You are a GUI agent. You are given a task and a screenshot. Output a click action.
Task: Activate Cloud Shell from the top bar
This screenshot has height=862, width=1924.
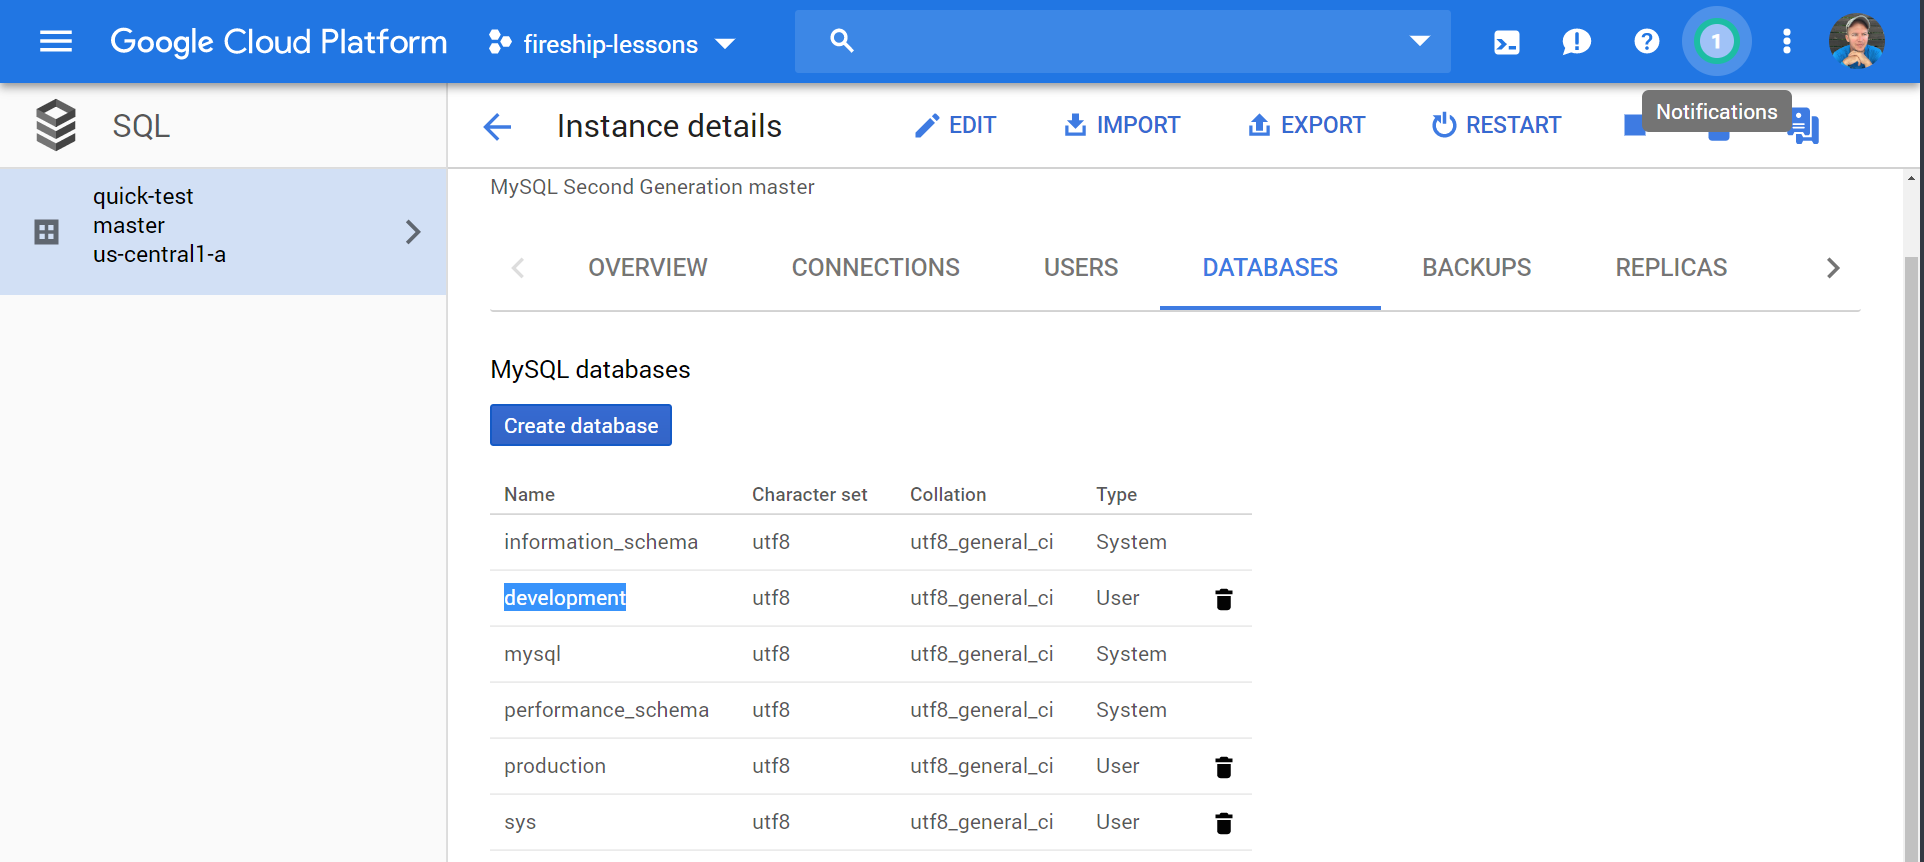tap(1506, 42)
